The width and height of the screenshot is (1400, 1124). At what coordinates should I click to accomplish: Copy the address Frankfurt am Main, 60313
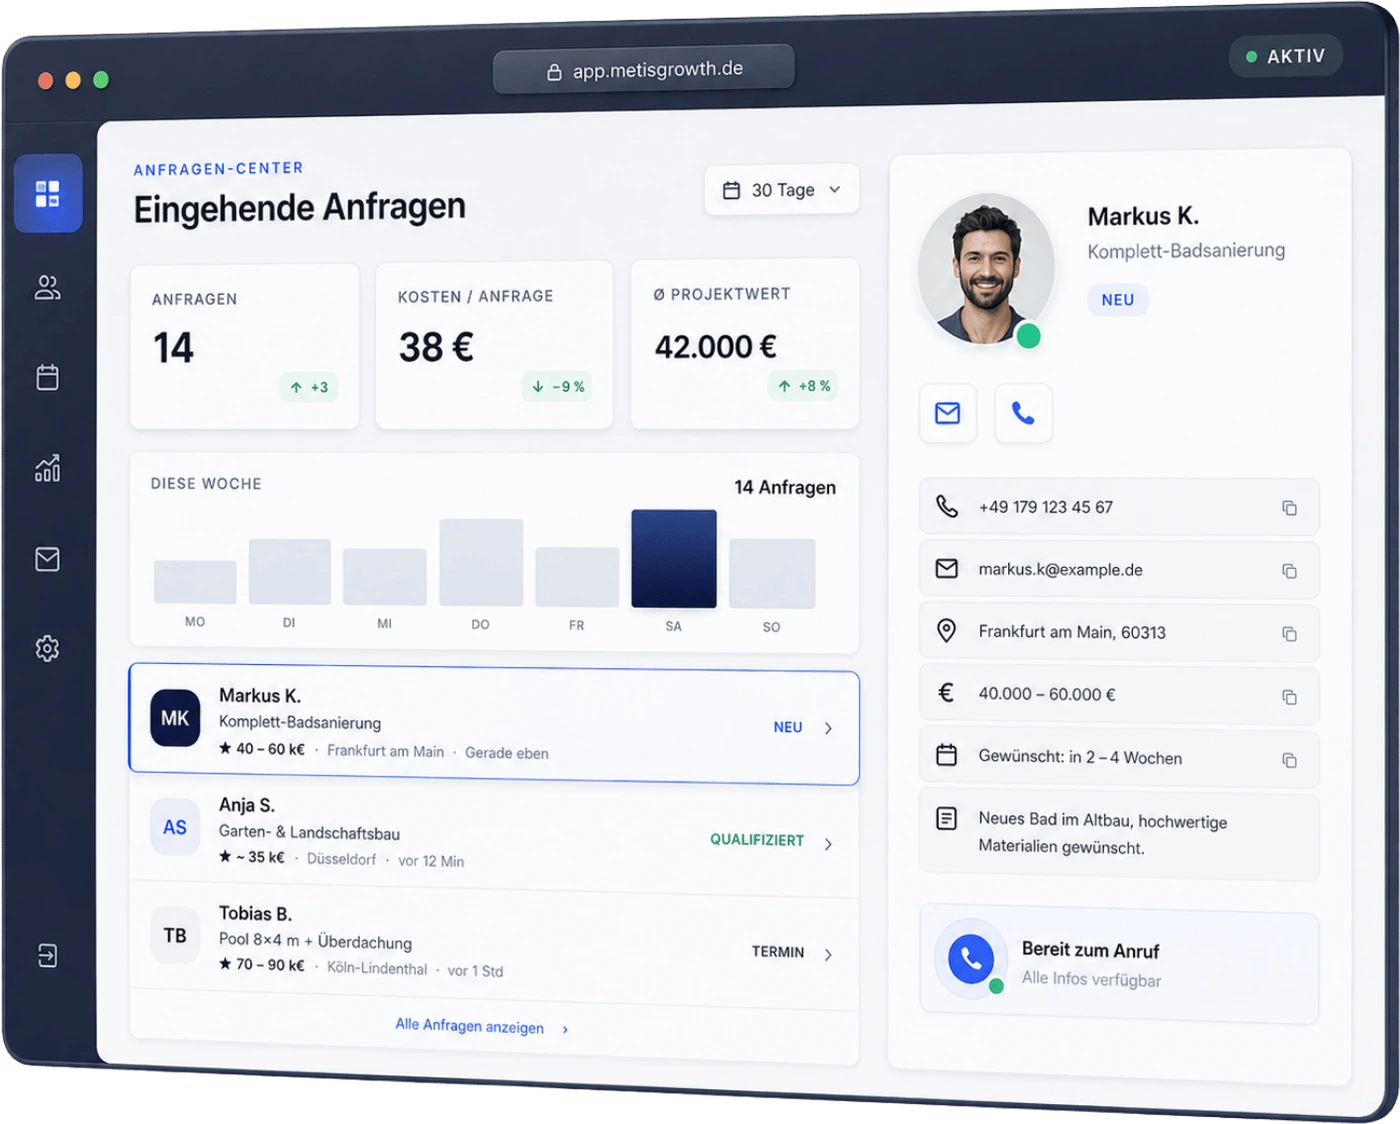tap(1289, 634)
